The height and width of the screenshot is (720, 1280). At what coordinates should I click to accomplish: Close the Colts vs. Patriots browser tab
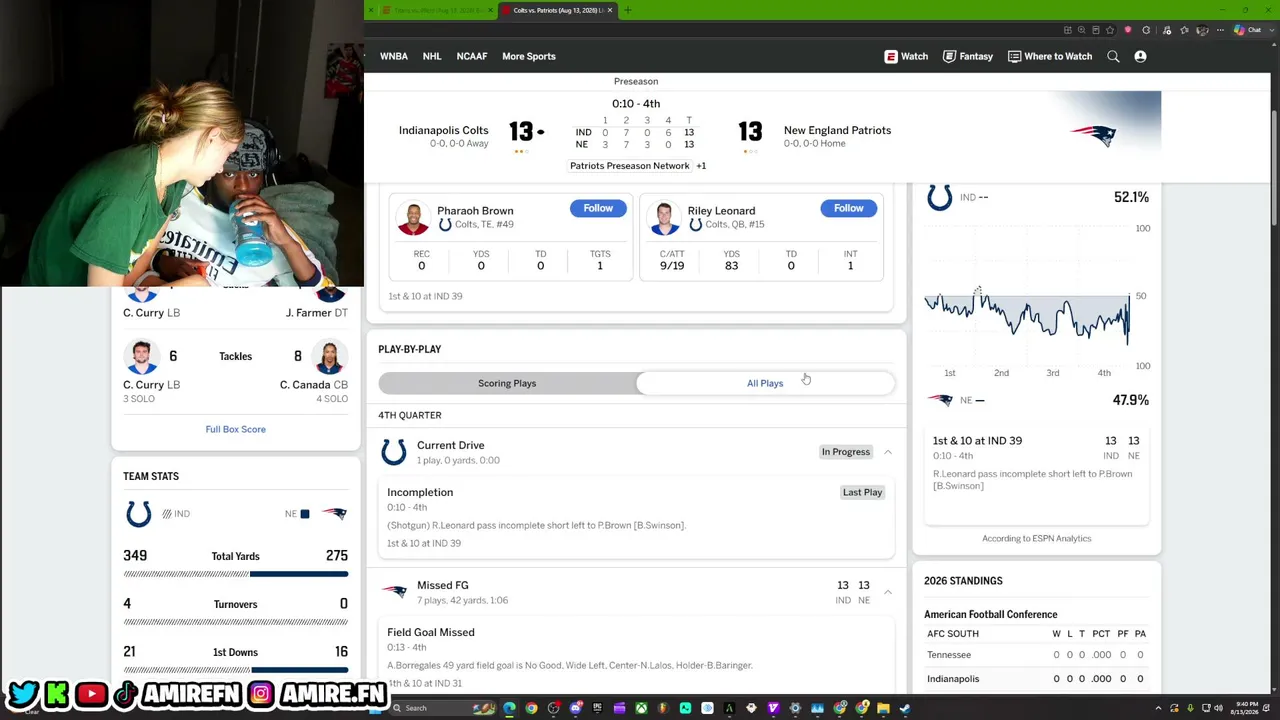click(x=609, y=10)
